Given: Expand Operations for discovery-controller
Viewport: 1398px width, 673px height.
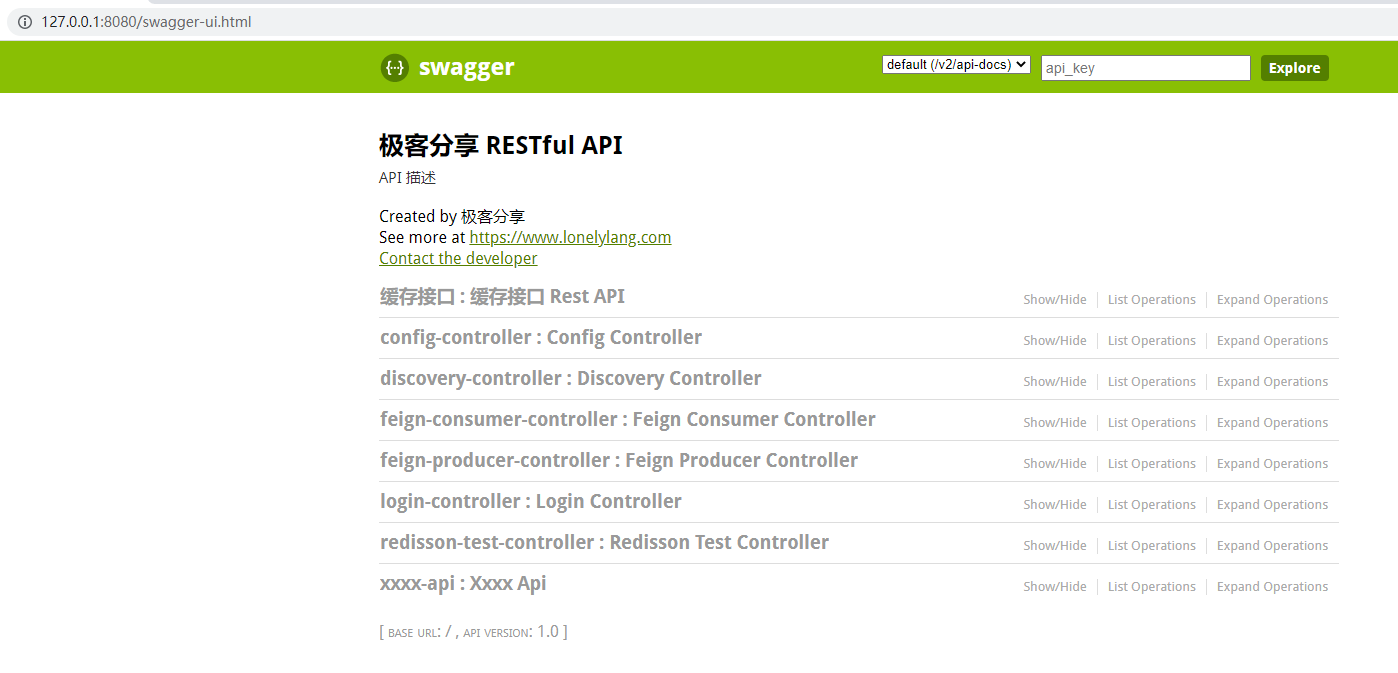Looking at the screenshot, I should point(1273,382).
